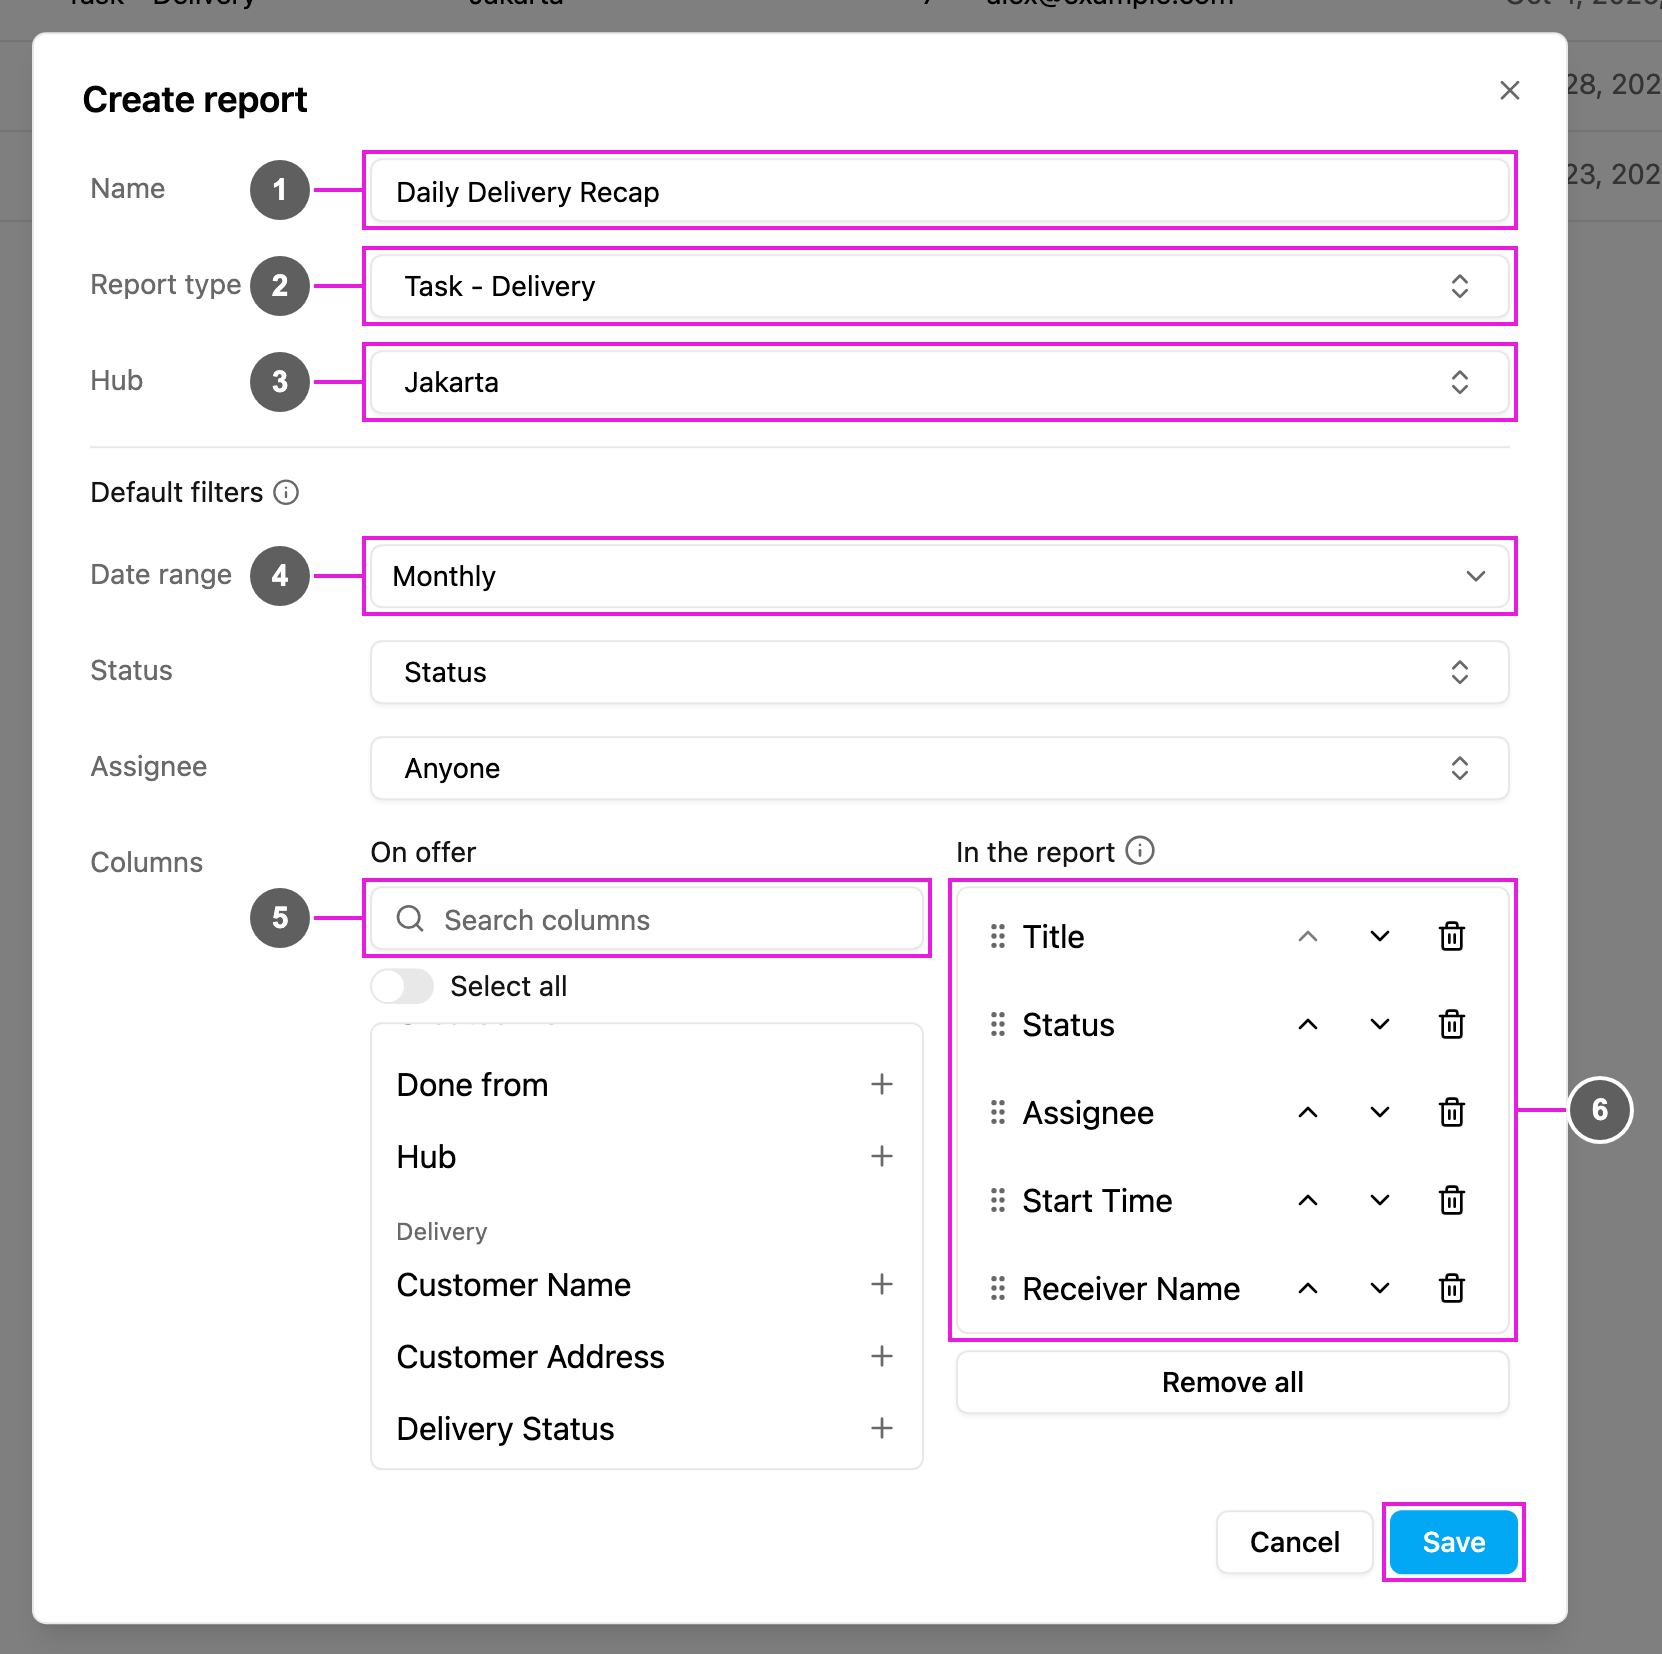The image size is (1662, 1654).
Task: Add Customer Name column
Action: coord(882,1285)
